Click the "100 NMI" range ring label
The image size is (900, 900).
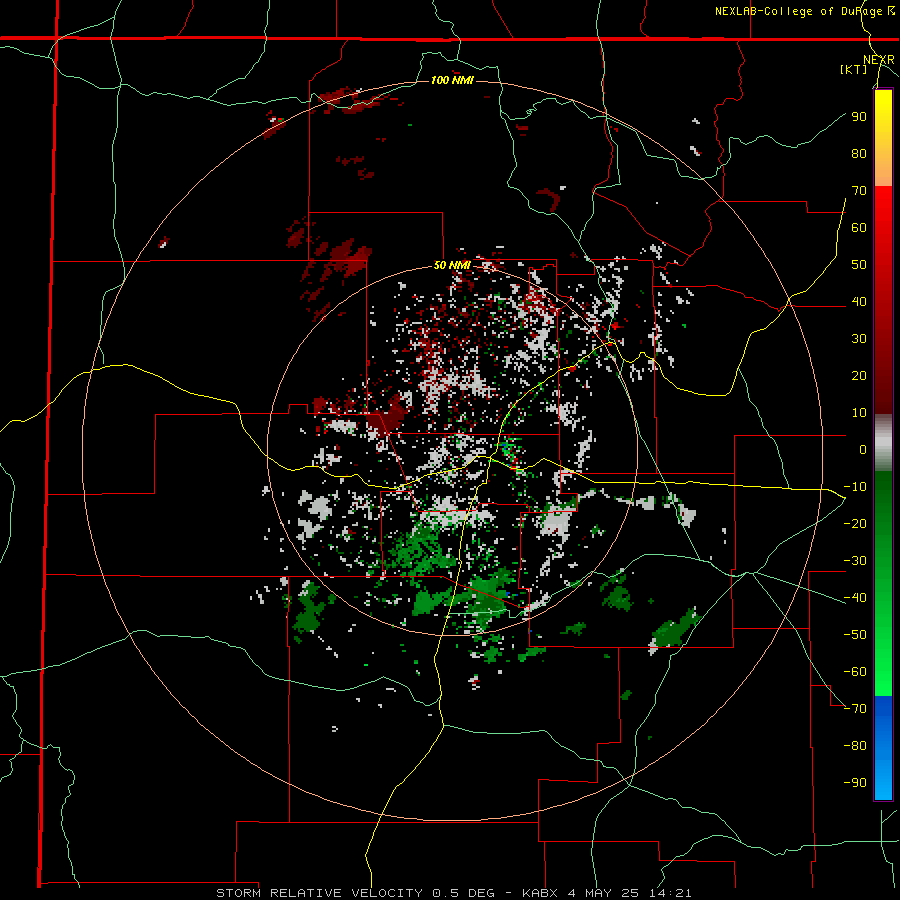pyautogui.click(x=452, y=80)
